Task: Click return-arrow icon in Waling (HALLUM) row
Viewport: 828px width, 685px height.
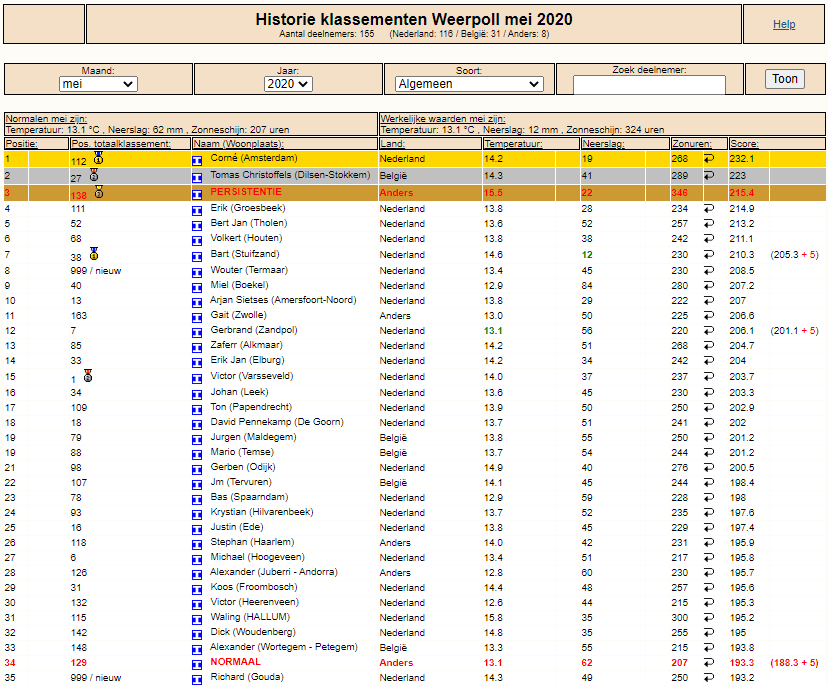Action: click(709, 617)
